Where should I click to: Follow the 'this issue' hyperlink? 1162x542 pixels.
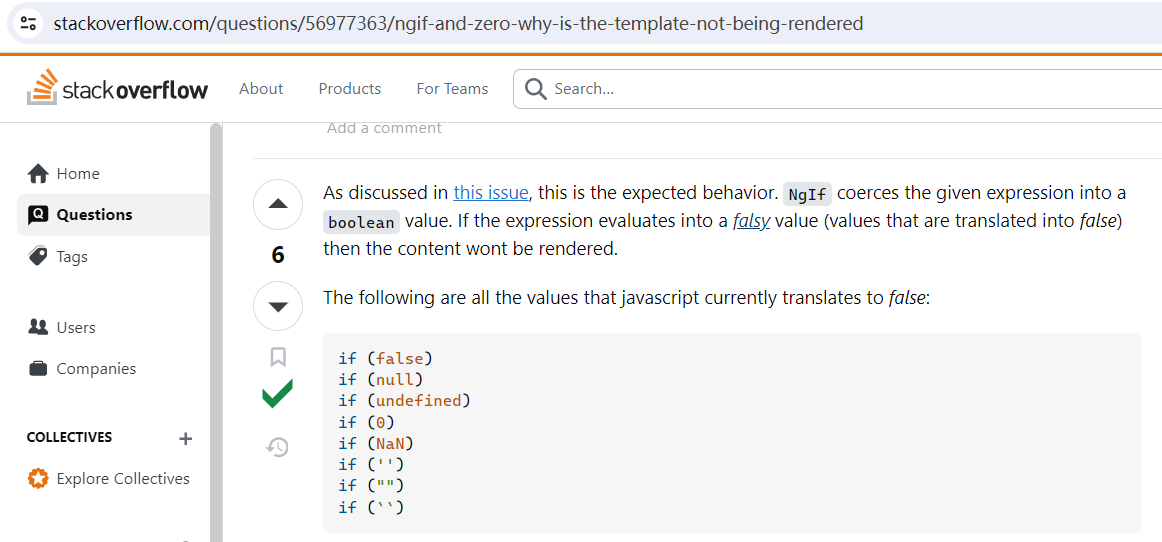[x=491, y=194]
